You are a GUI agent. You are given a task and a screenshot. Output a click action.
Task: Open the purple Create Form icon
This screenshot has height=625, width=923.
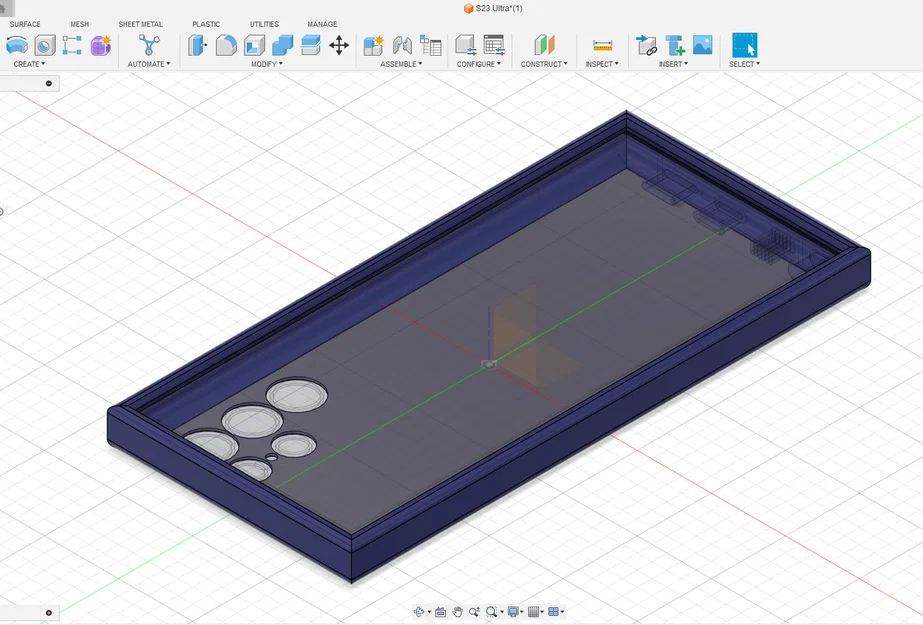(x=101, y=45)
